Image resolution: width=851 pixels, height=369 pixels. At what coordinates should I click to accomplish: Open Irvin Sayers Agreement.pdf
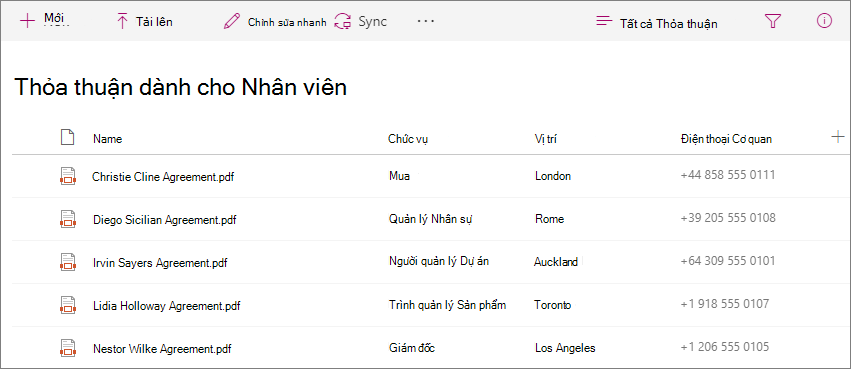[160, 263]
